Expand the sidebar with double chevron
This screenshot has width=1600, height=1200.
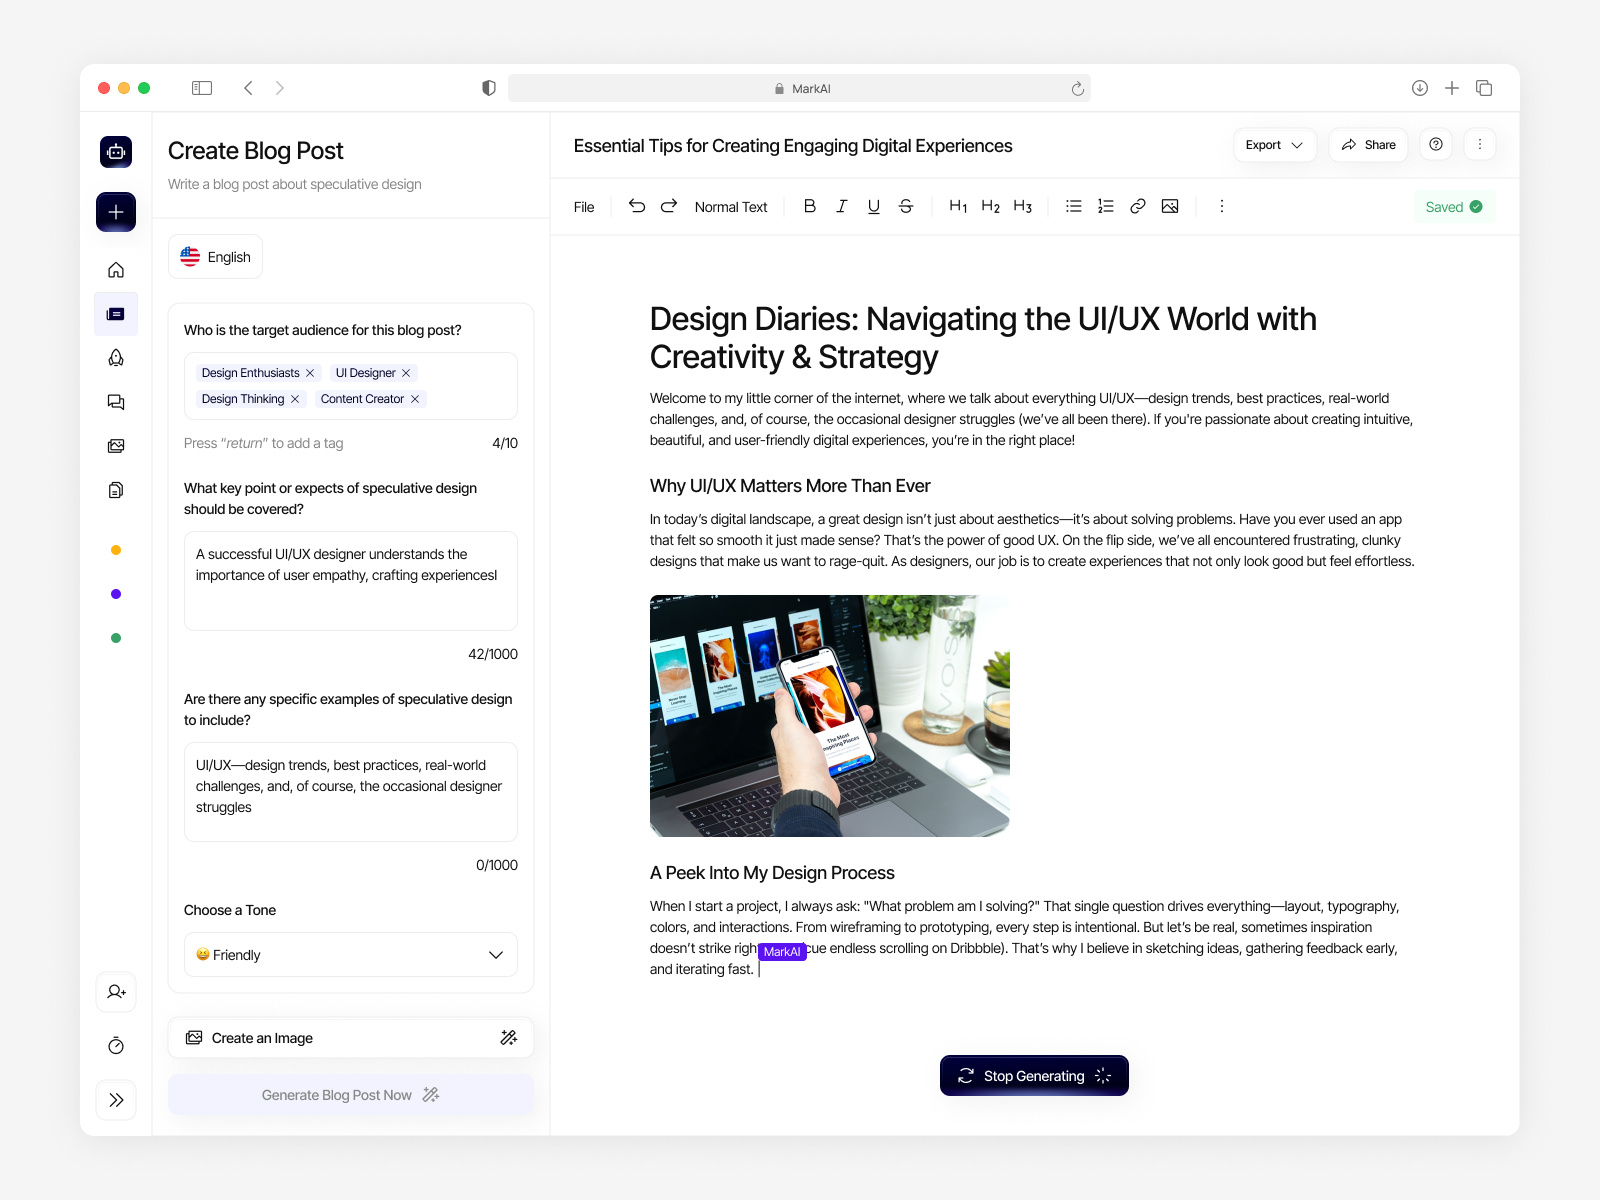pyautogui.click(x=116, y=1100)
